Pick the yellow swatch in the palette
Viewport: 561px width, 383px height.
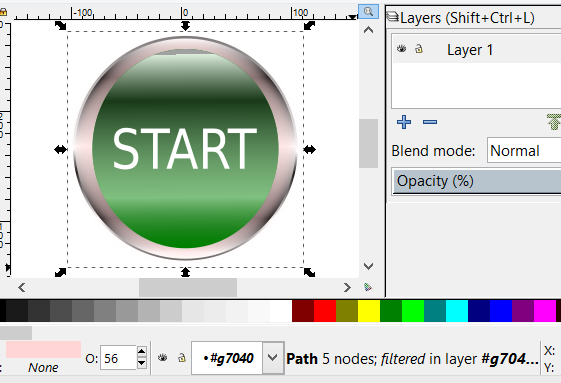tap(369, 311)
